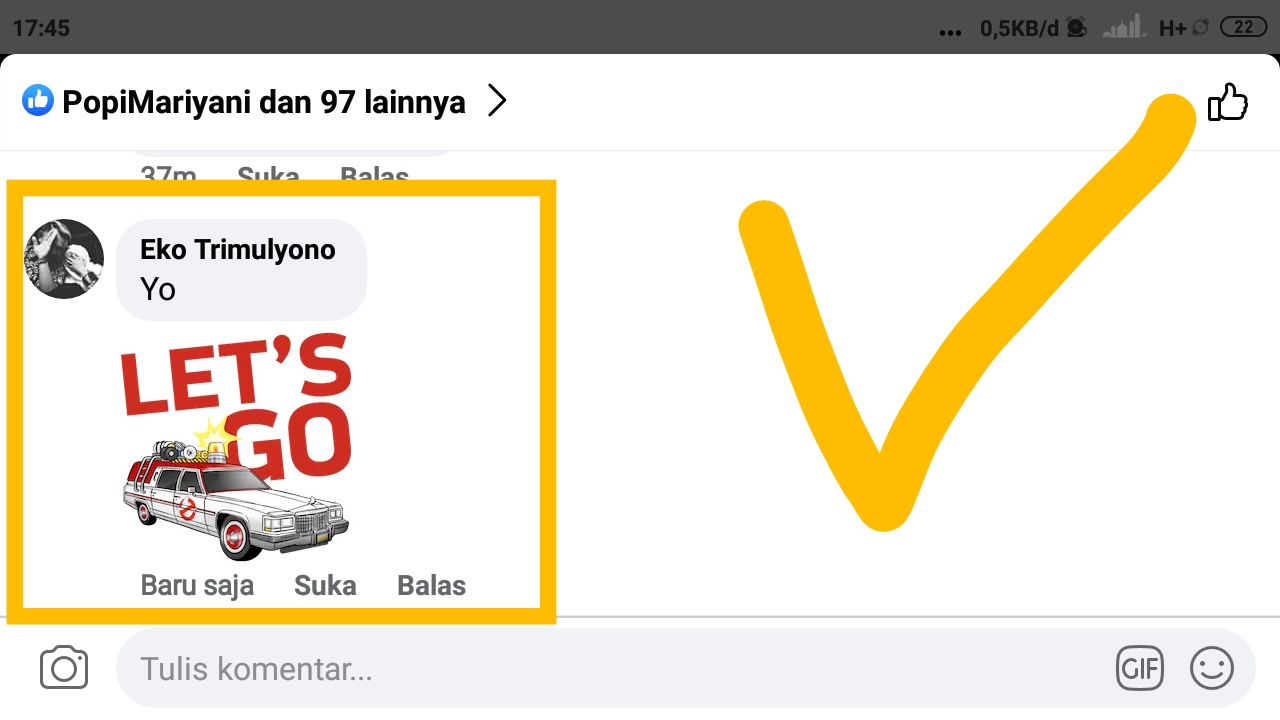Open PopiMariyani dan 97 lainnya reactions
Viewport: 1280px width, 720px height.
264,102
